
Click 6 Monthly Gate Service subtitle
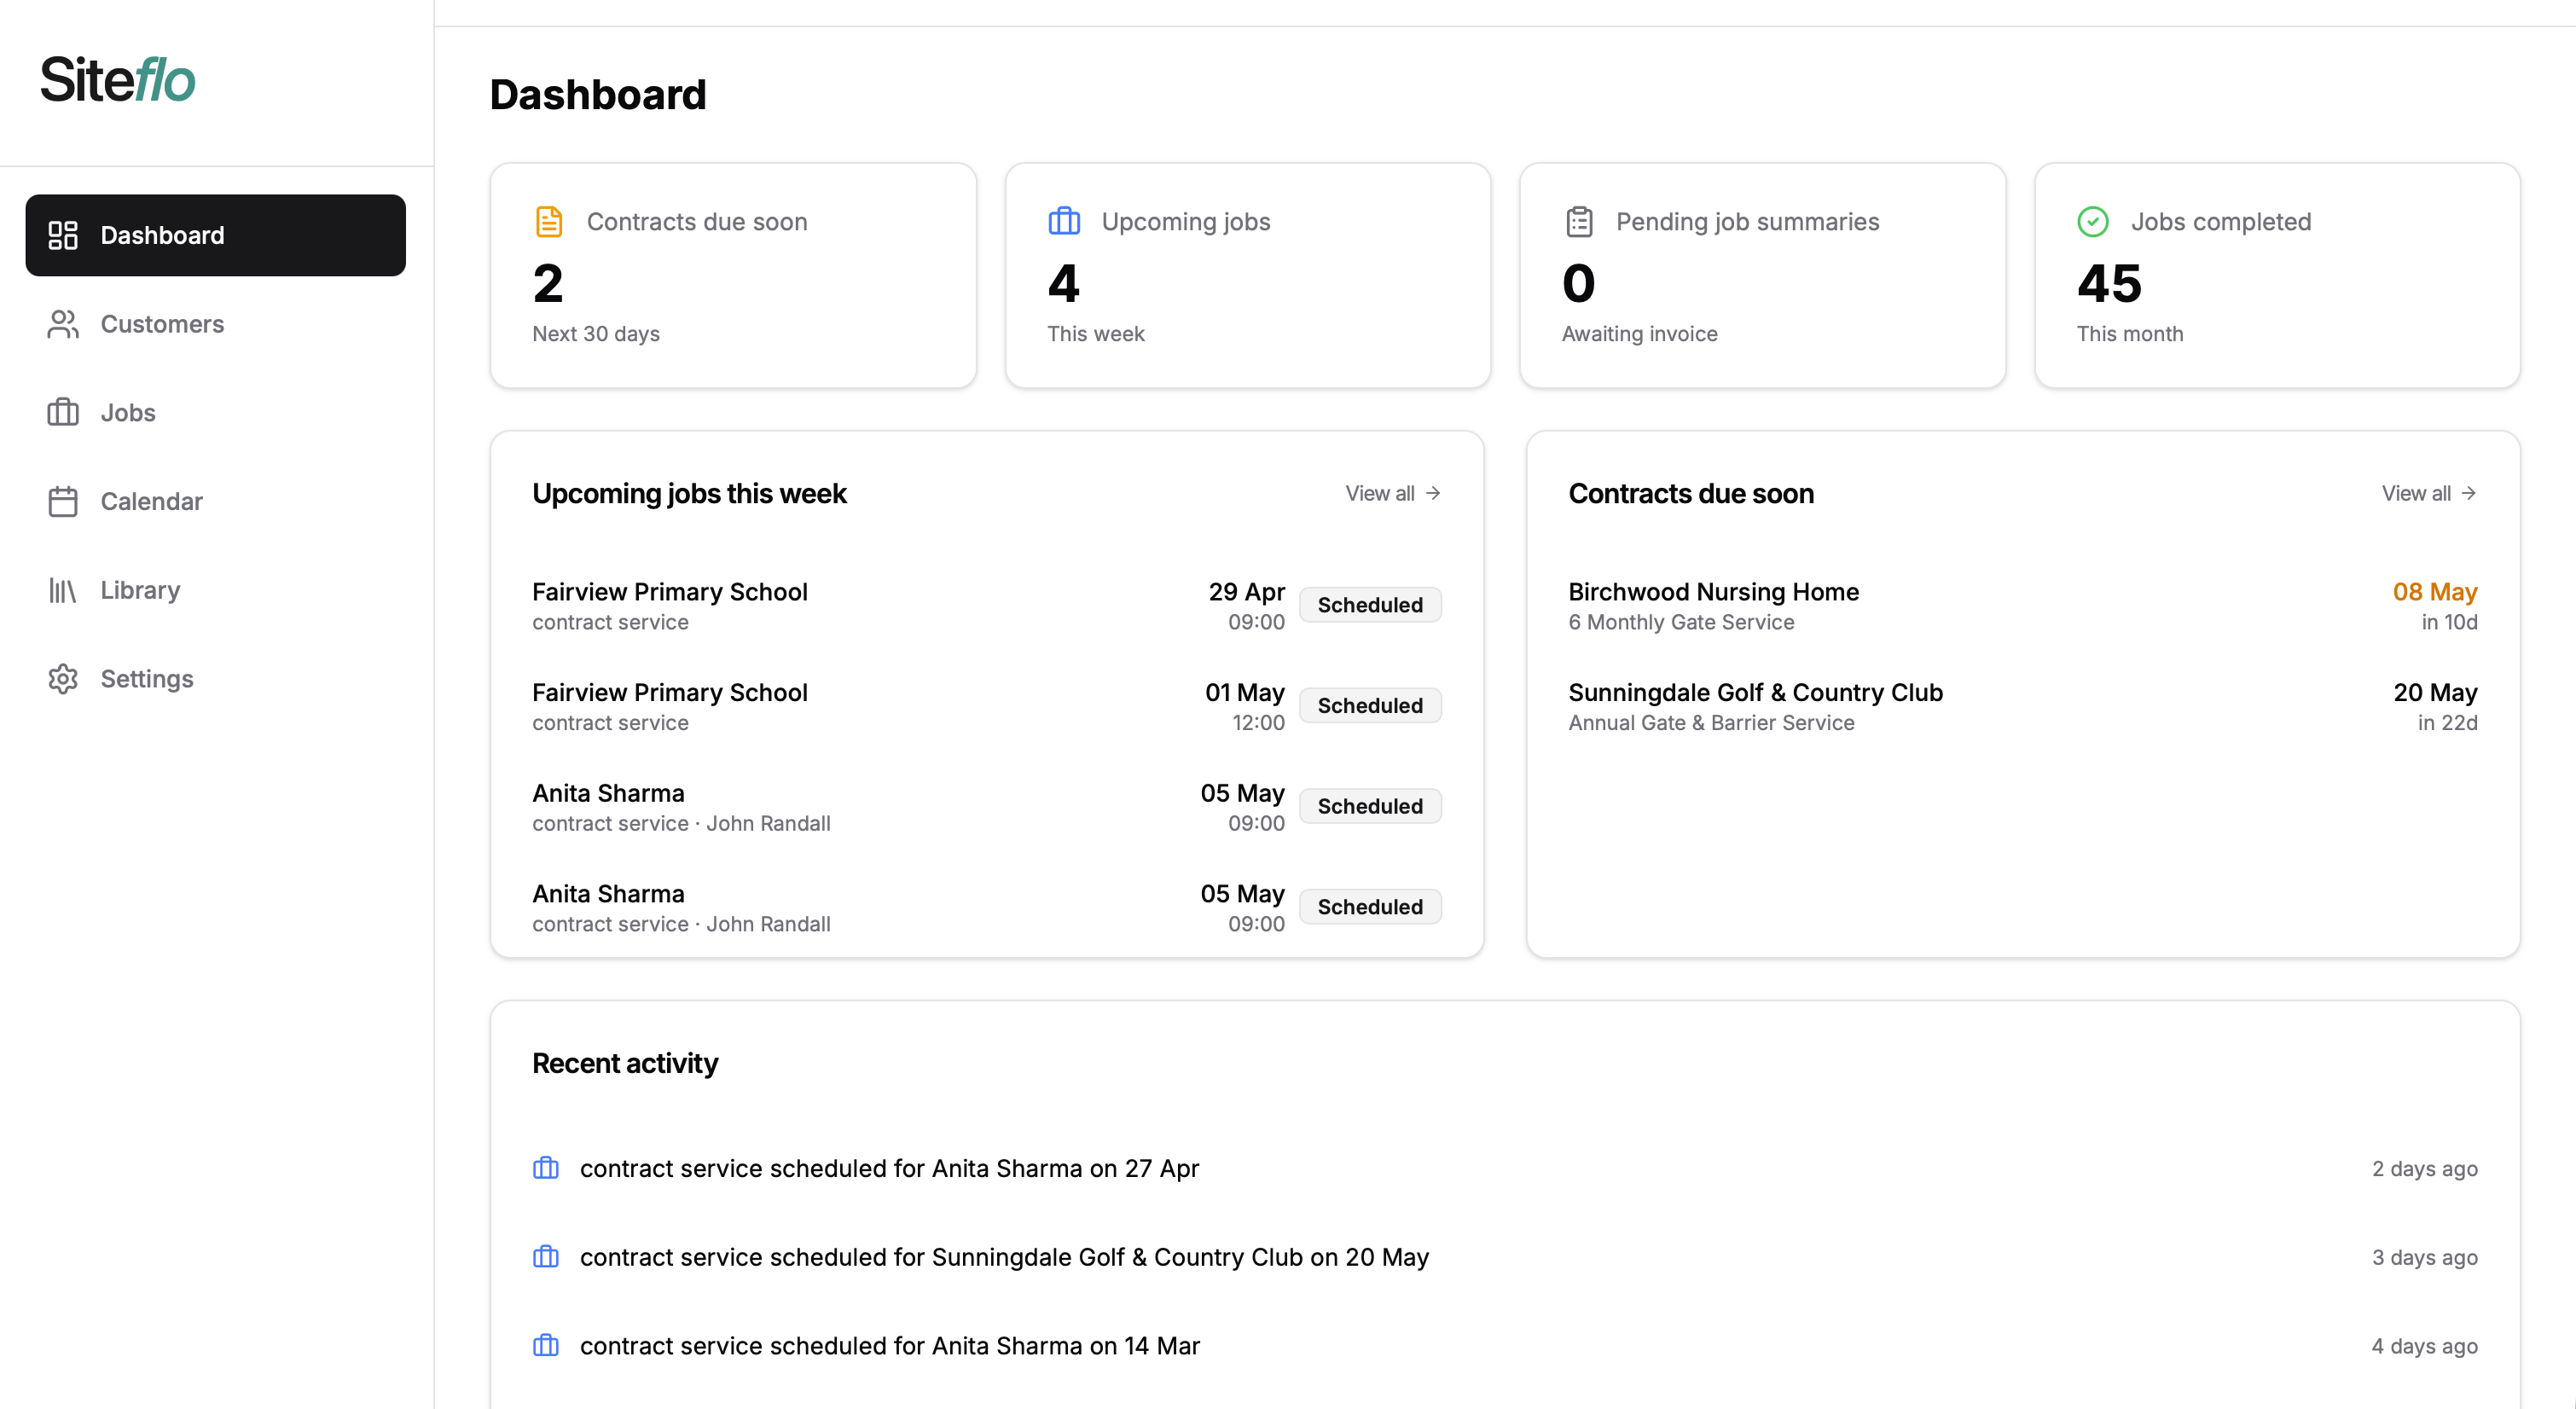click(x=1681, y=622)
